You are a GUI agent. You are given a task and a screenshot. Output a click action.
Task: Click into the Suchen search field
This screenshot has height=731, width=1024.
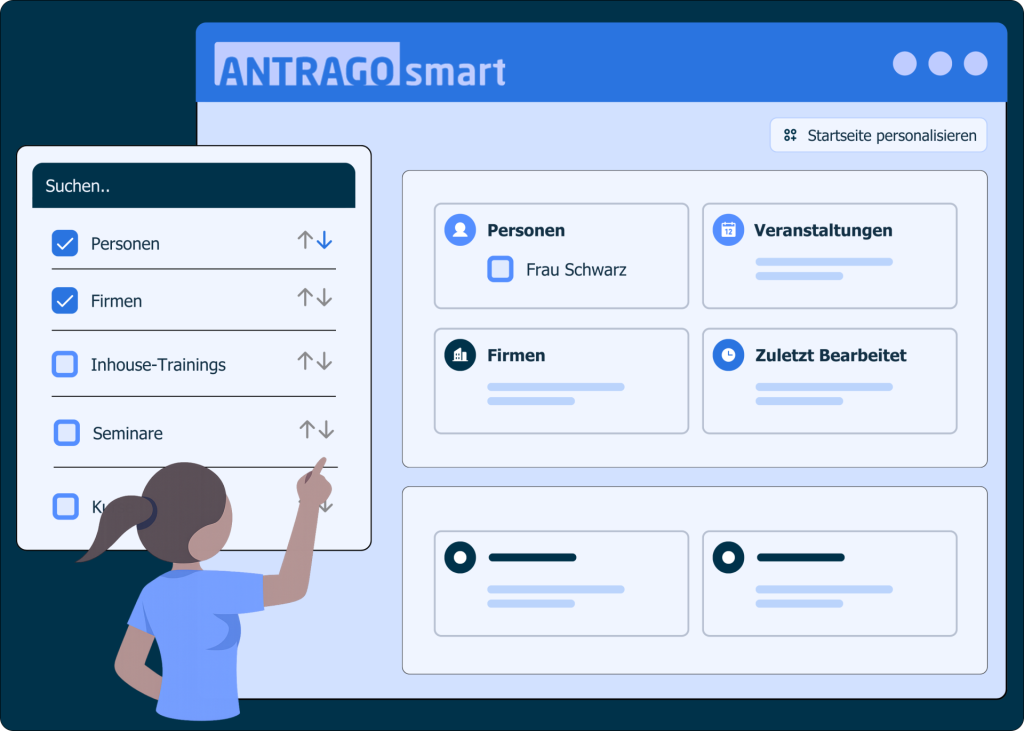click(193, 186)
